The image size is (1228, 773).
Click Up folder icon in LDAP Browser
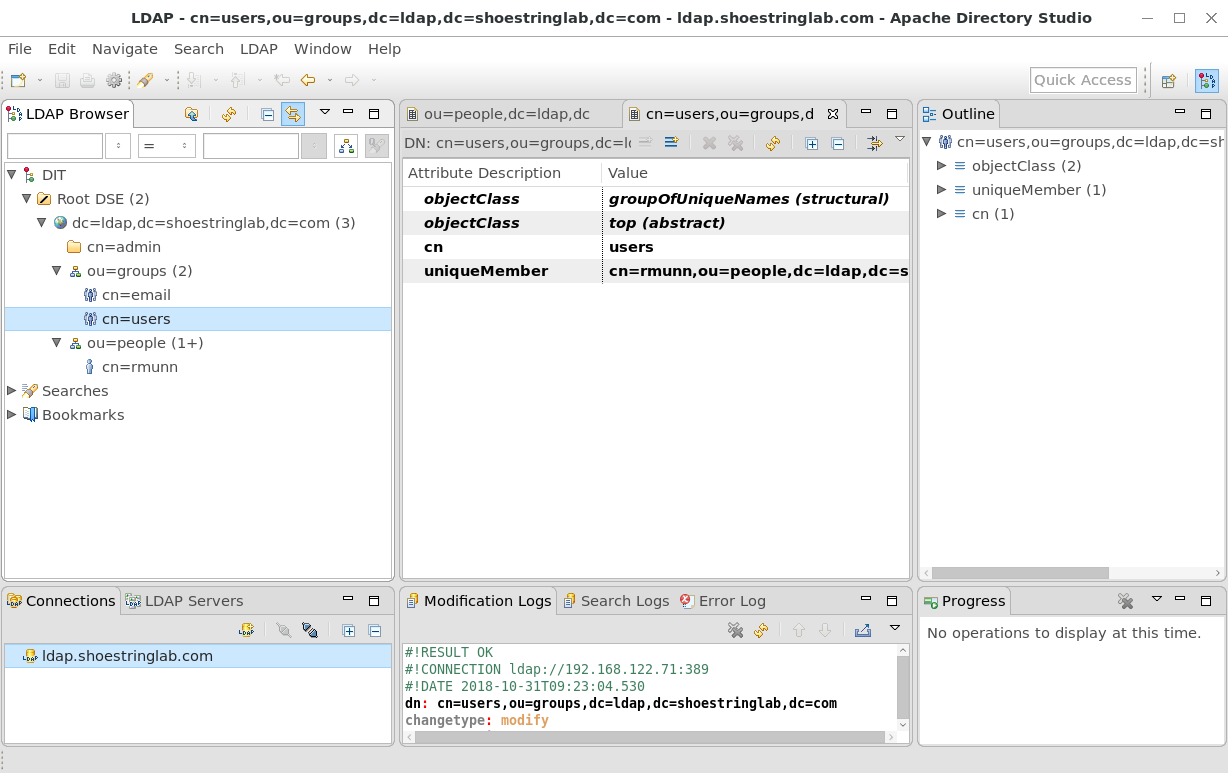(x=191, y=114)
